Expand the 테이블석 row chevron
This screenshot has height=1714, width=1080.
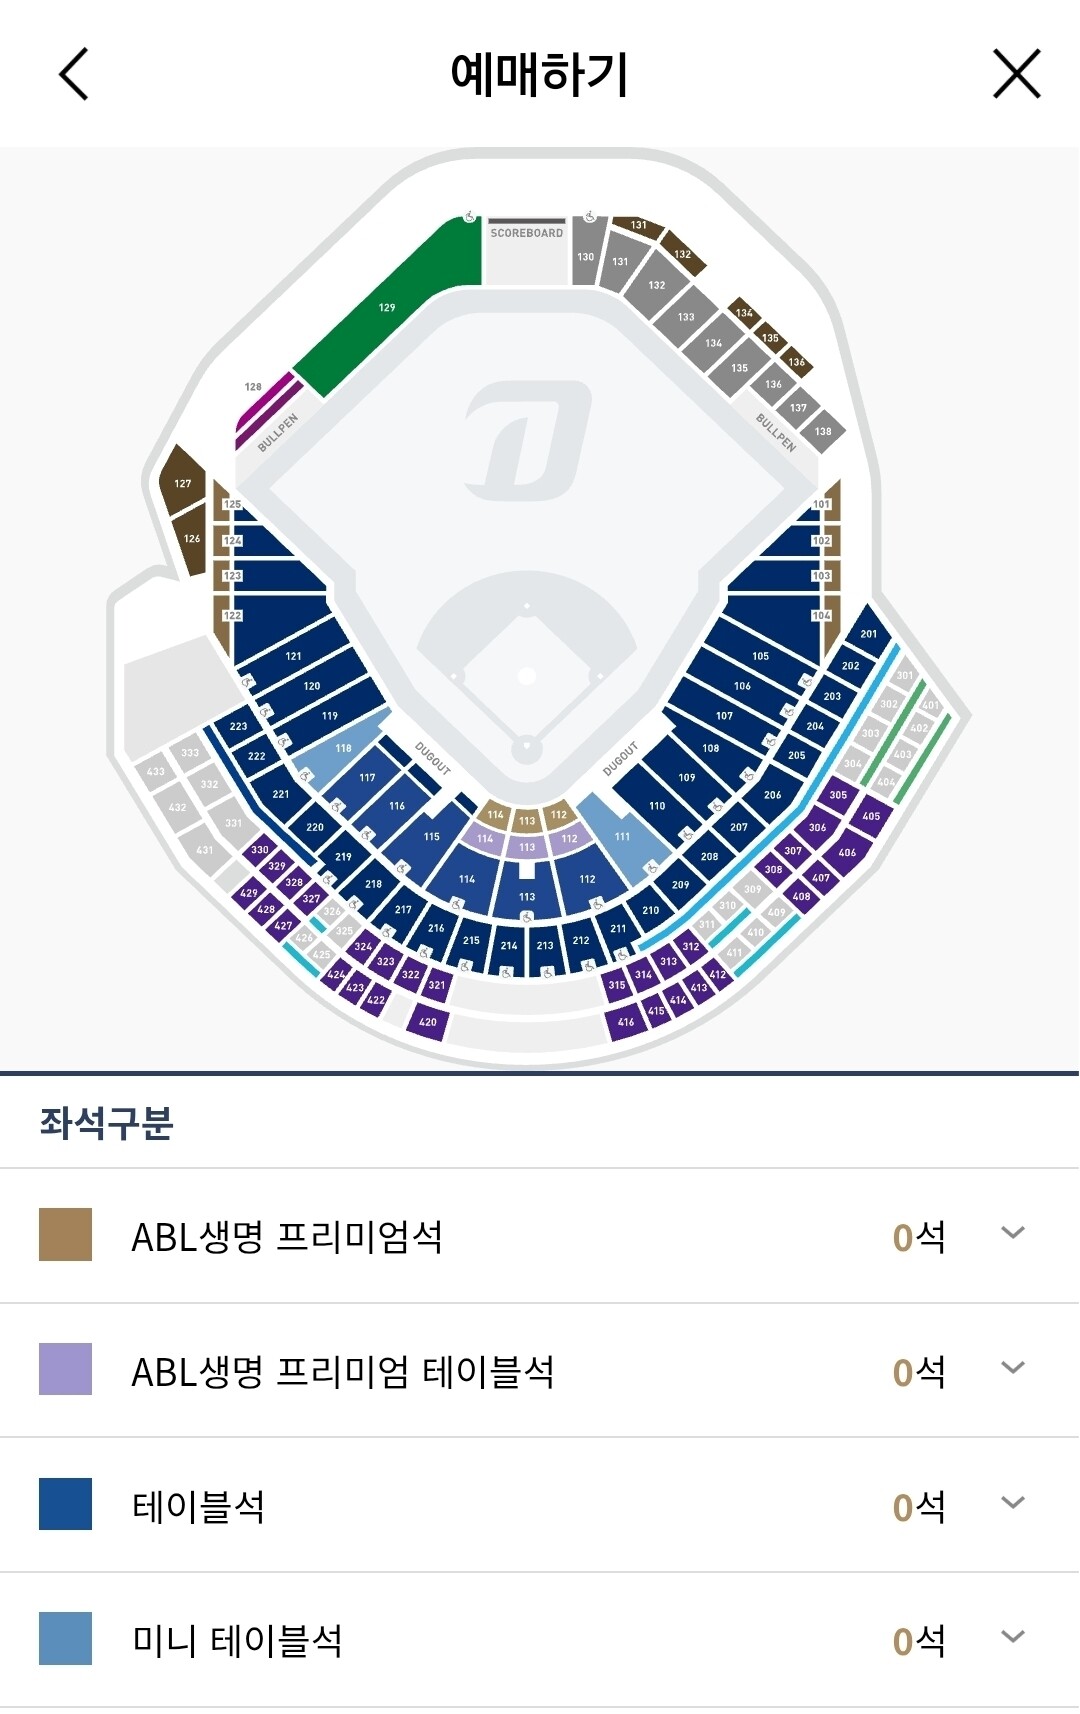[x=1012, y=1503]
